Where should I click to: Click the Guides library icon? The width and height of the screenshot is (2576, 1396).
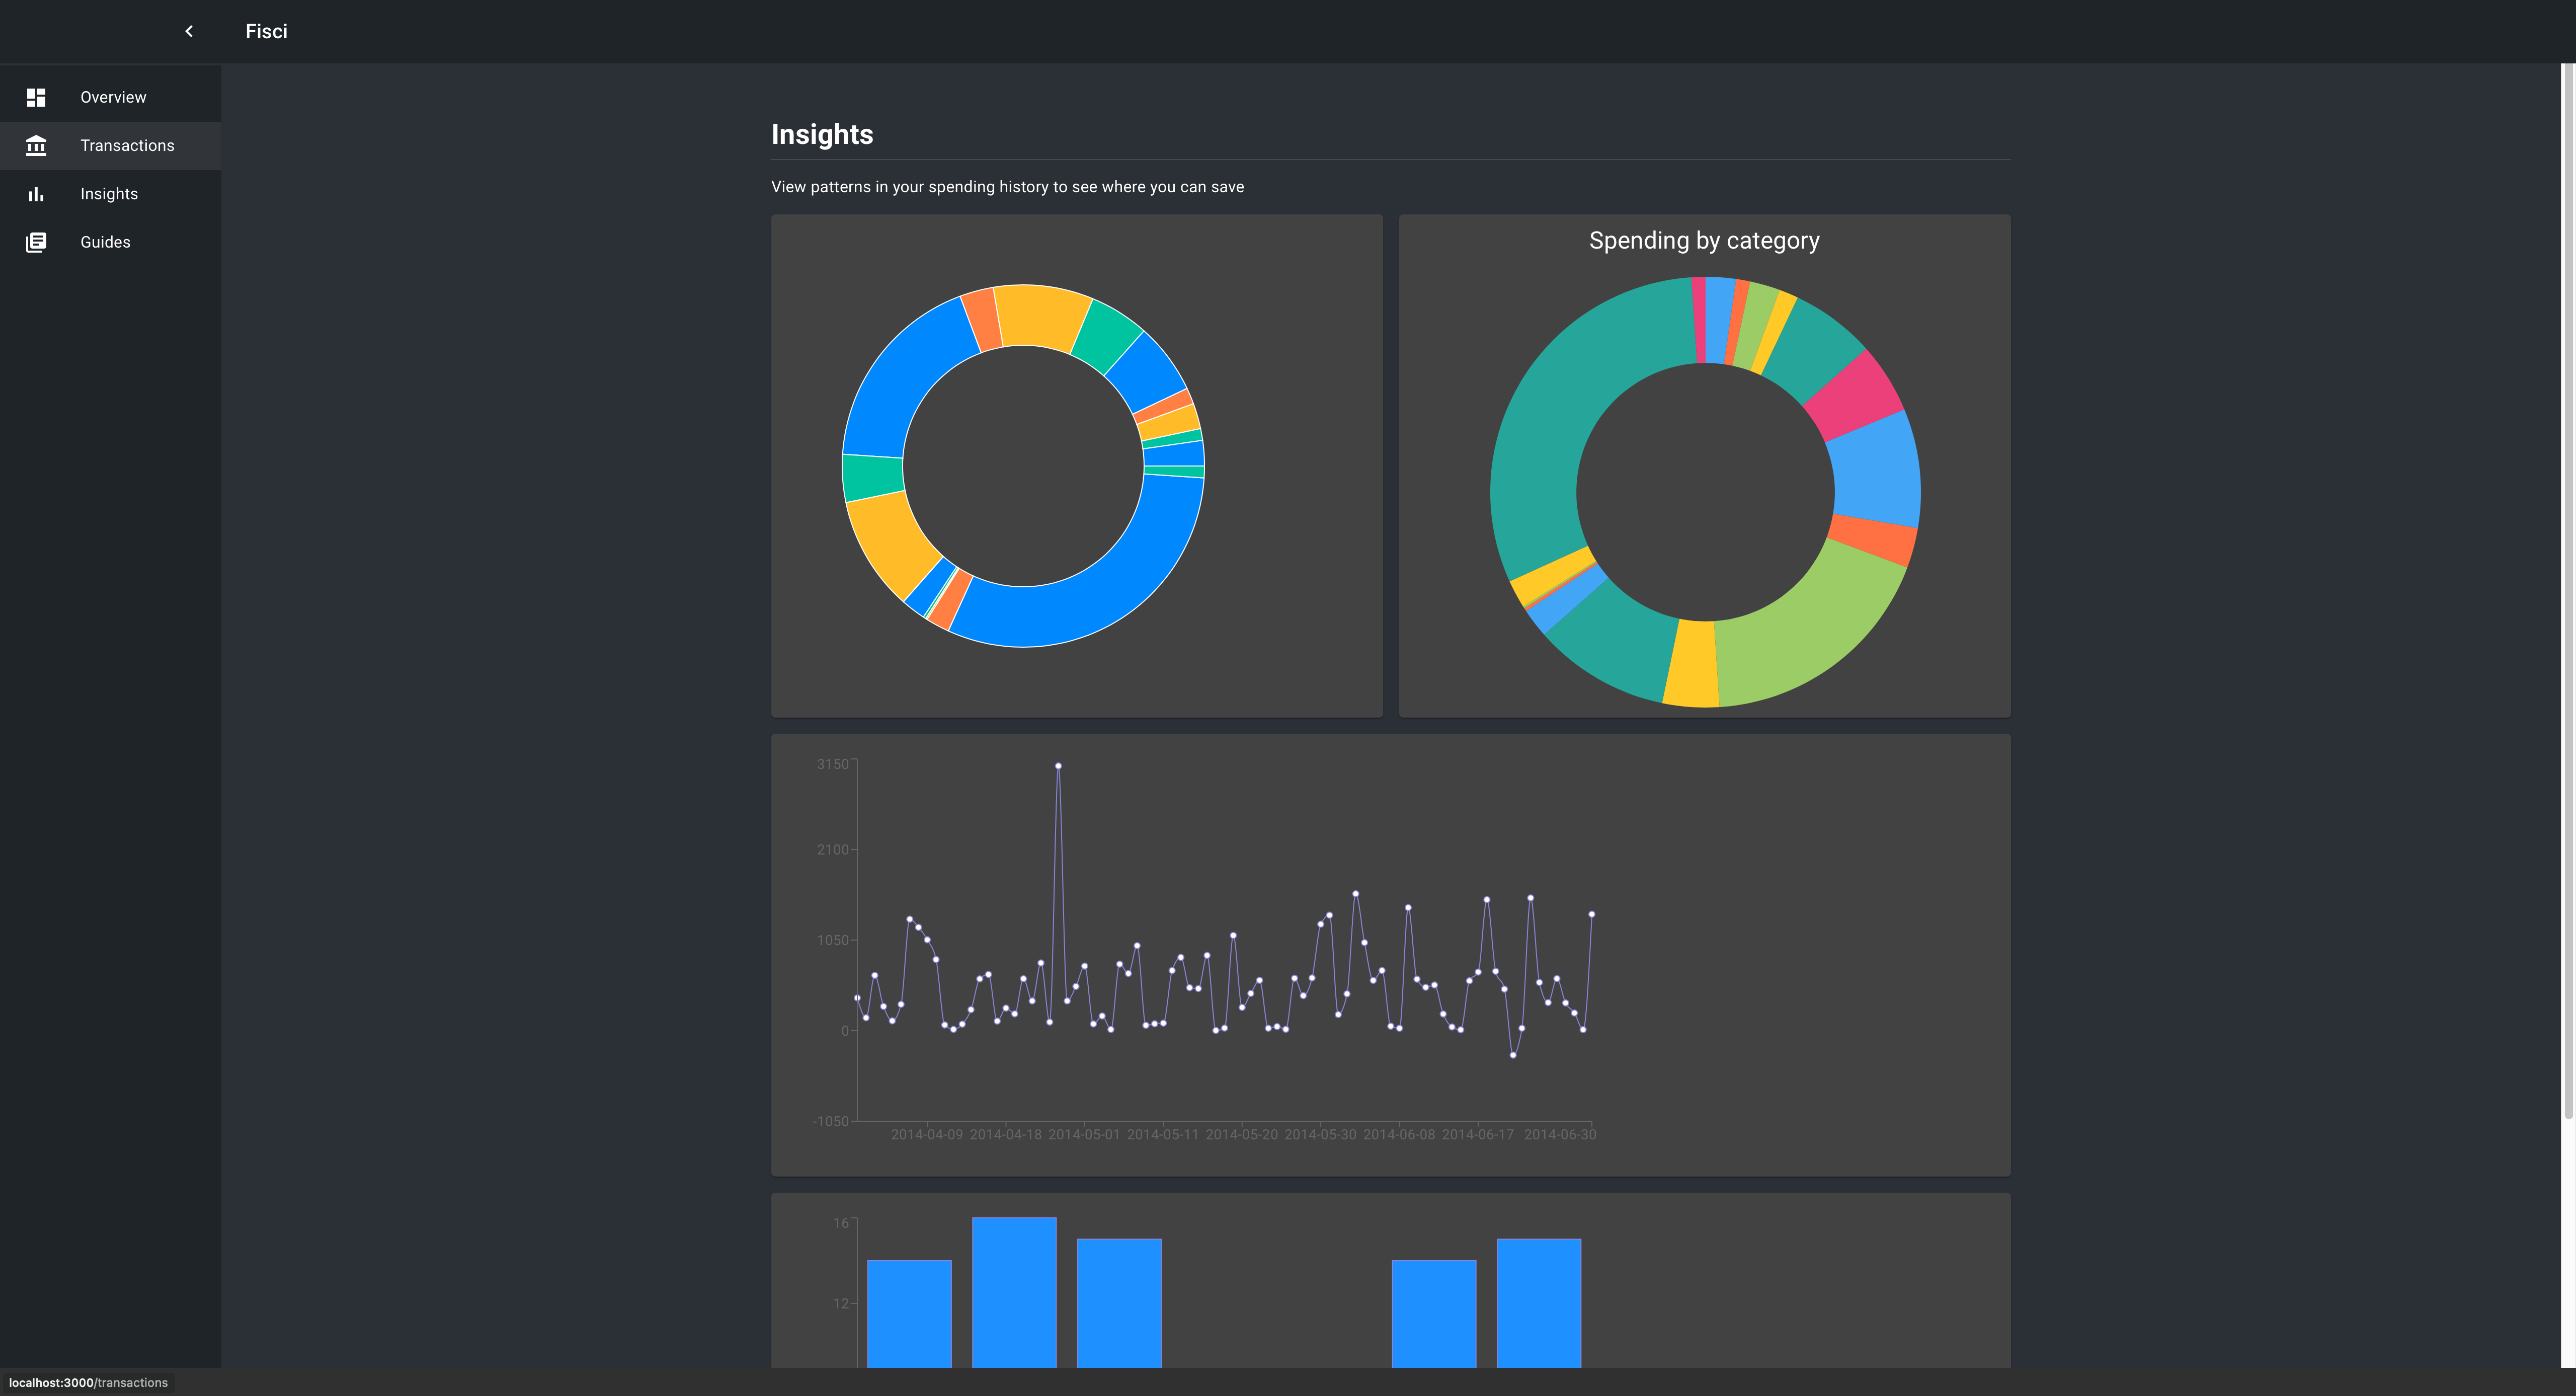(x=36, y=242)
